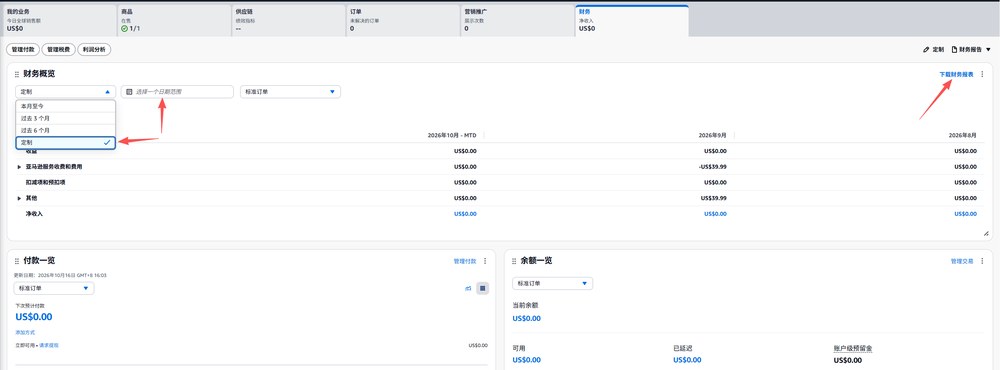This screenshot has width=1000, height=370.
Task: Open the 供应链 tab
Action: 289,20
